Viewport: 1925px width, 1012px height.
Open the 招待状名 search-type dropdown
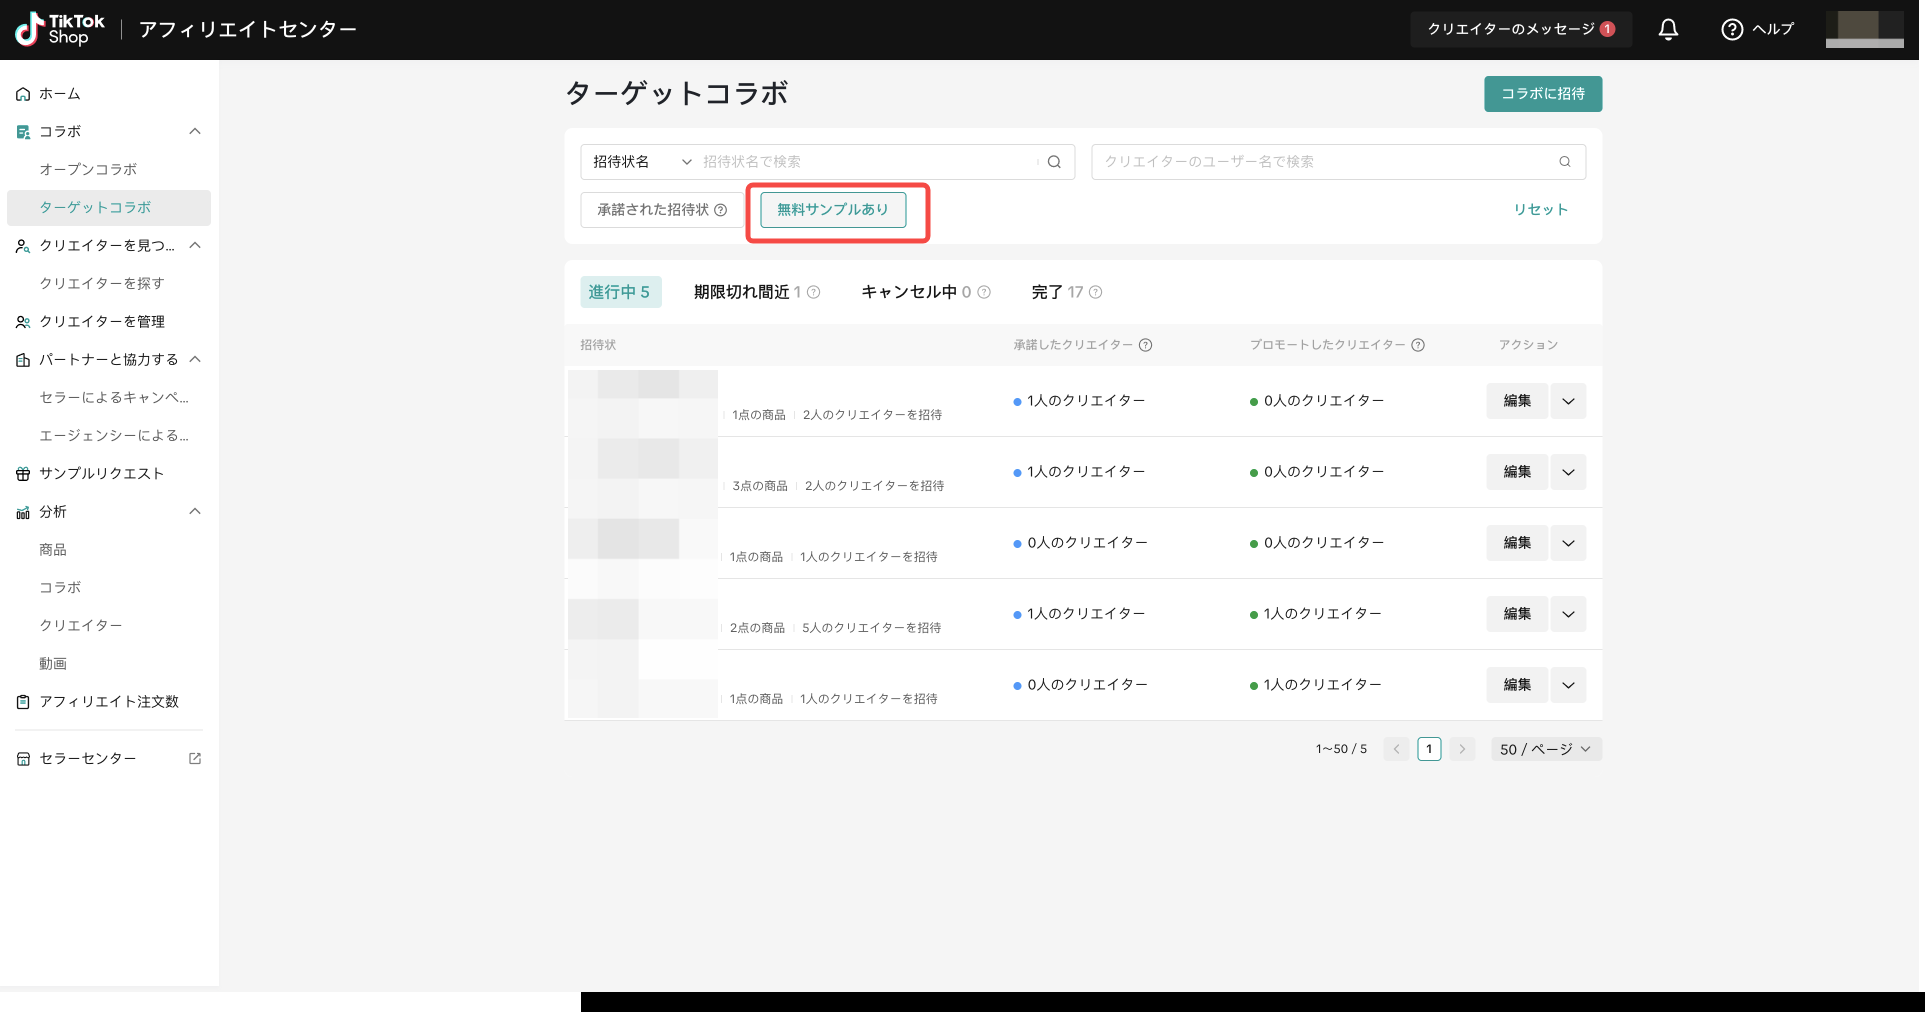point(642,162)
